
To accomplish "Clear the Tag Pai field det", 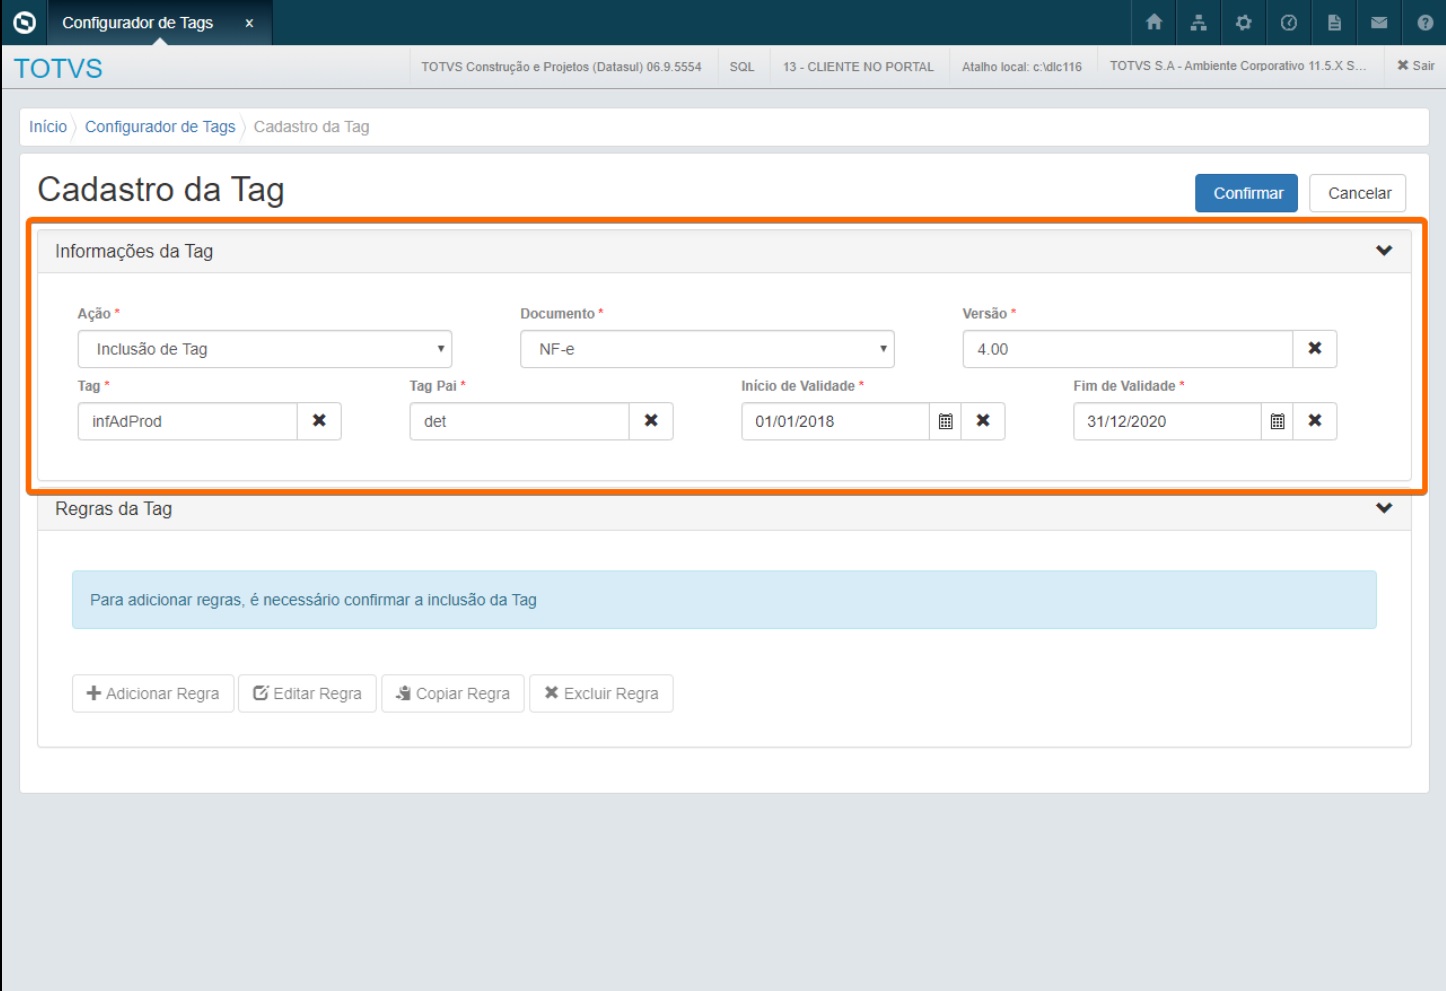I will 651,421.
